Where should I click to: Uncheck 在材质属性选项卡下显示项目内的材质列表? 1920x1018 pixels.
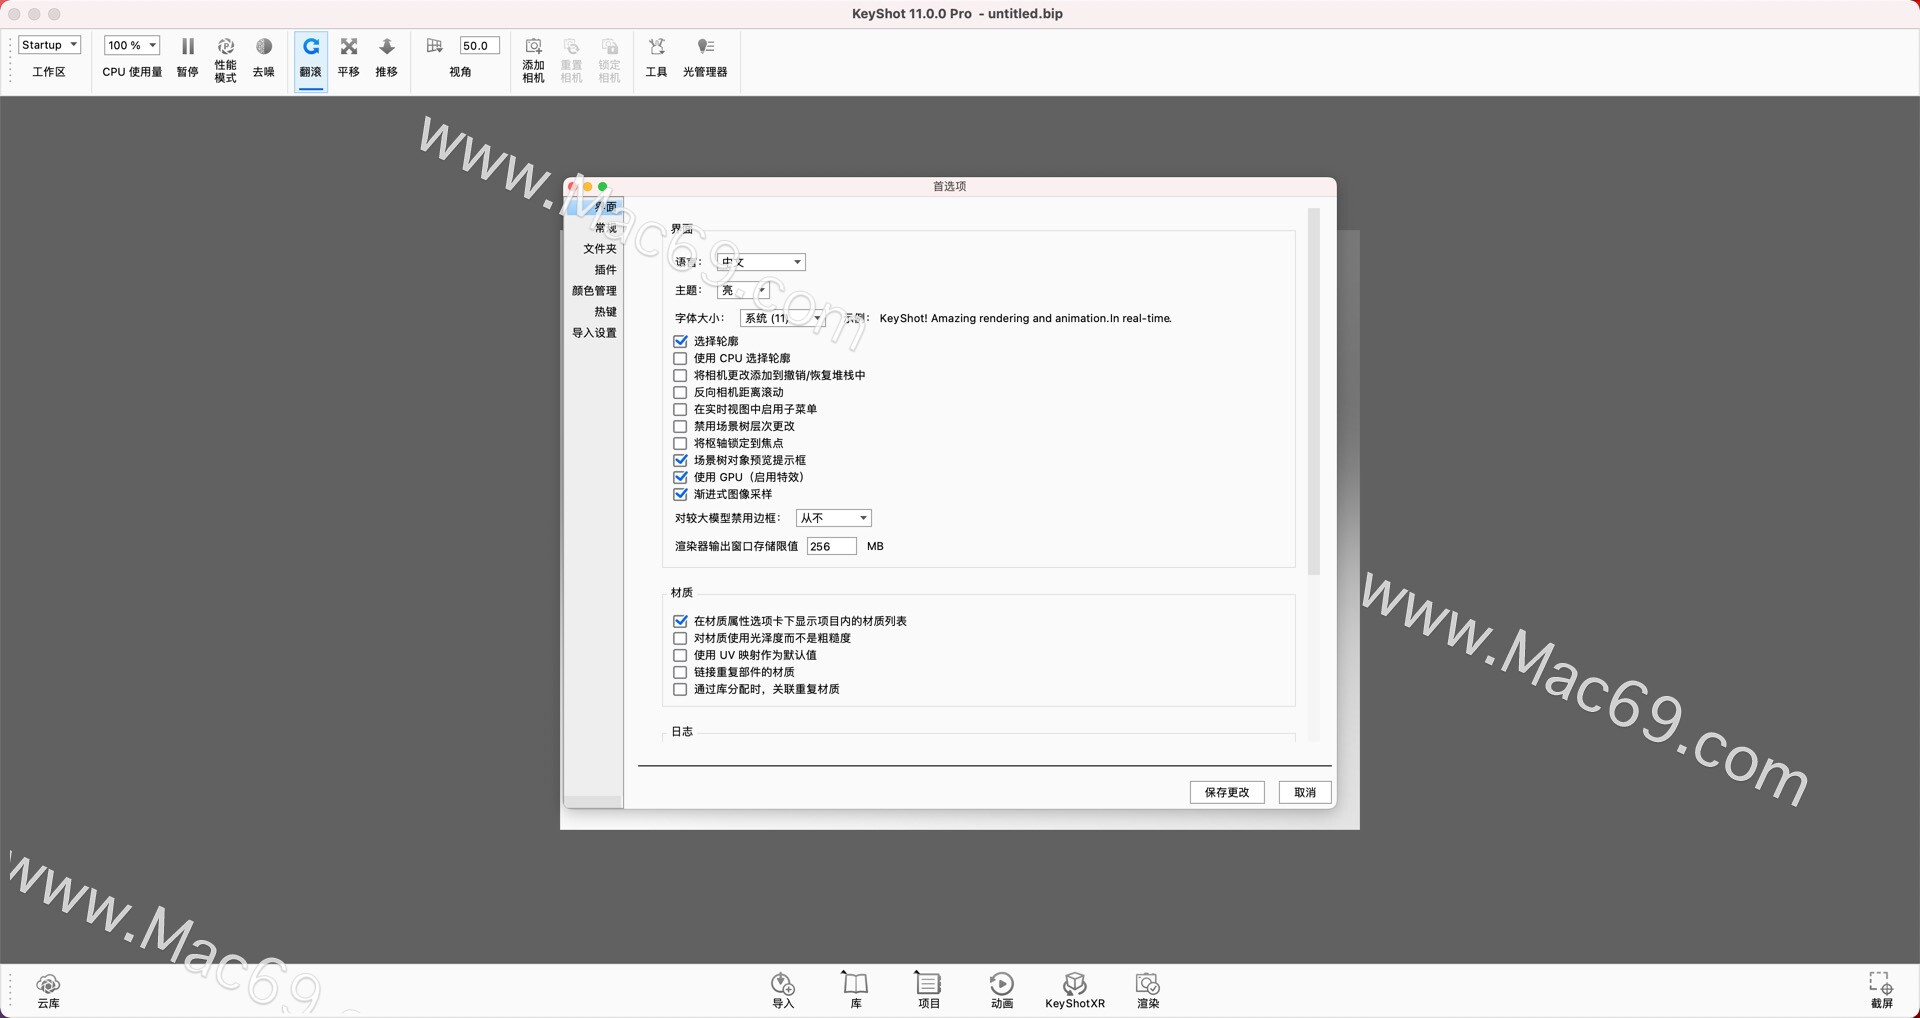(x=681, y=622)
